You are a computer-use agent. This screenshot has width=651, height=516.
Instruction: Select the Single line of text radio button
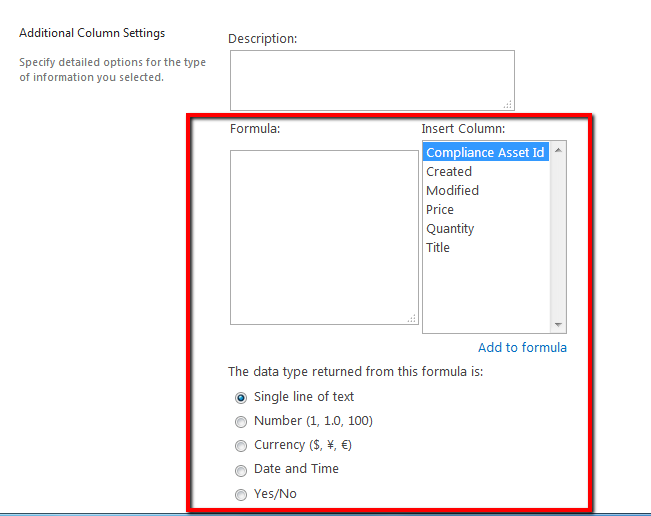tap(241, 398)
